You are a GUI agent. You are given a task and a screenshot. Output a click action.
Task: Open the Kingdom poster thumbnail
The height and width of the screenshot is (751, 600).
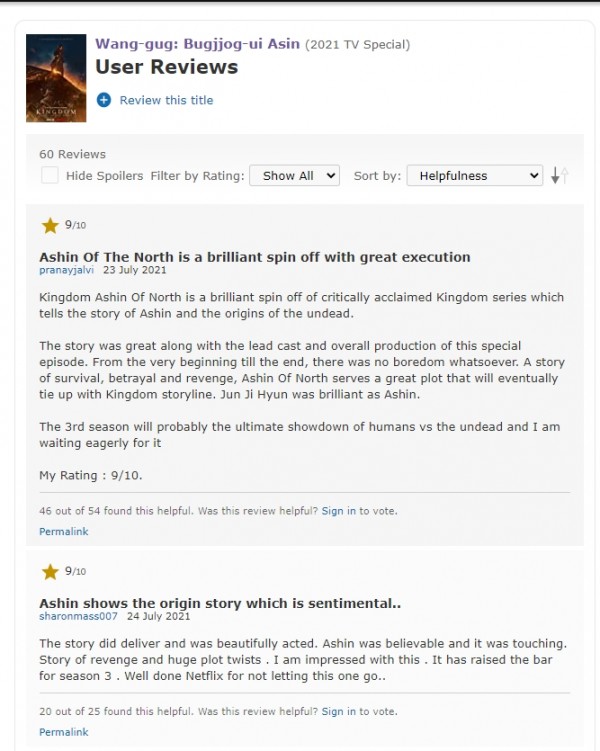57,78
